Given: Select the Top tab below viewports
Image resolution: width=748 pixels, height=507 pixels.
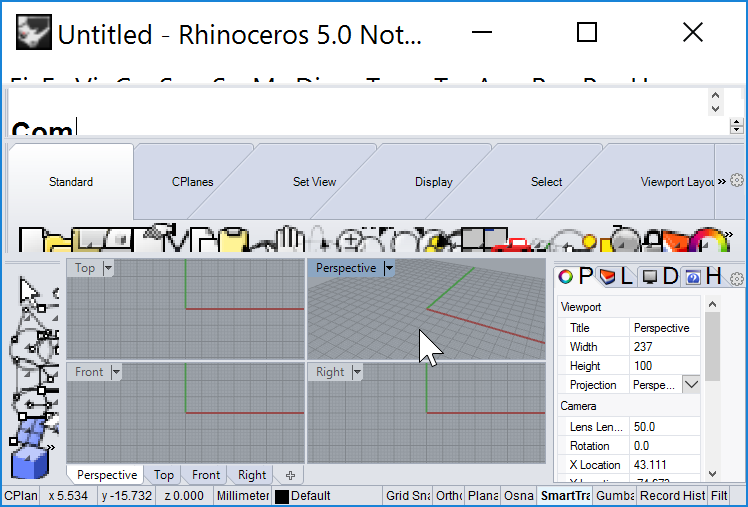Looking at the screenshot, I should coord(164,475).
